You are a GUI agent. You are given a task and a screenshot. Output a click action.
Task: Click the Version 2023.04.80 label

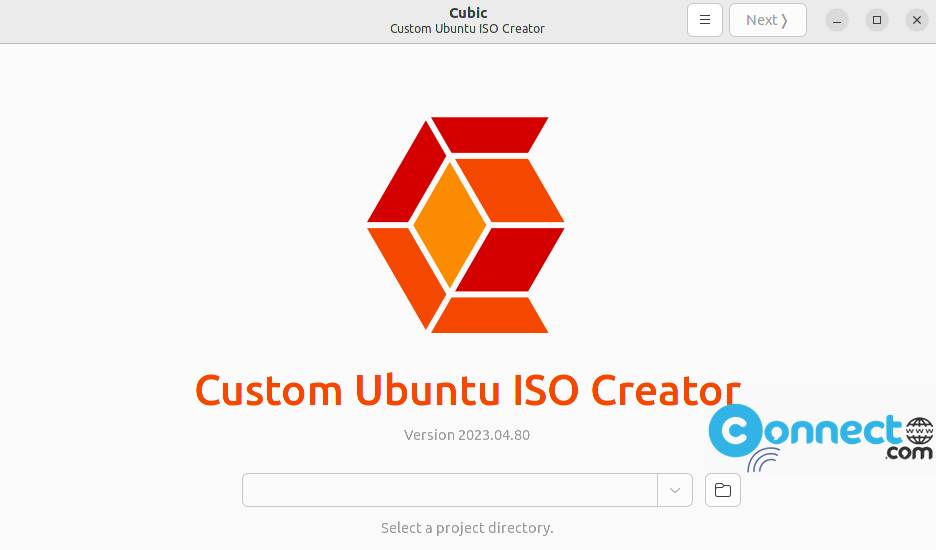pos(467,435)
